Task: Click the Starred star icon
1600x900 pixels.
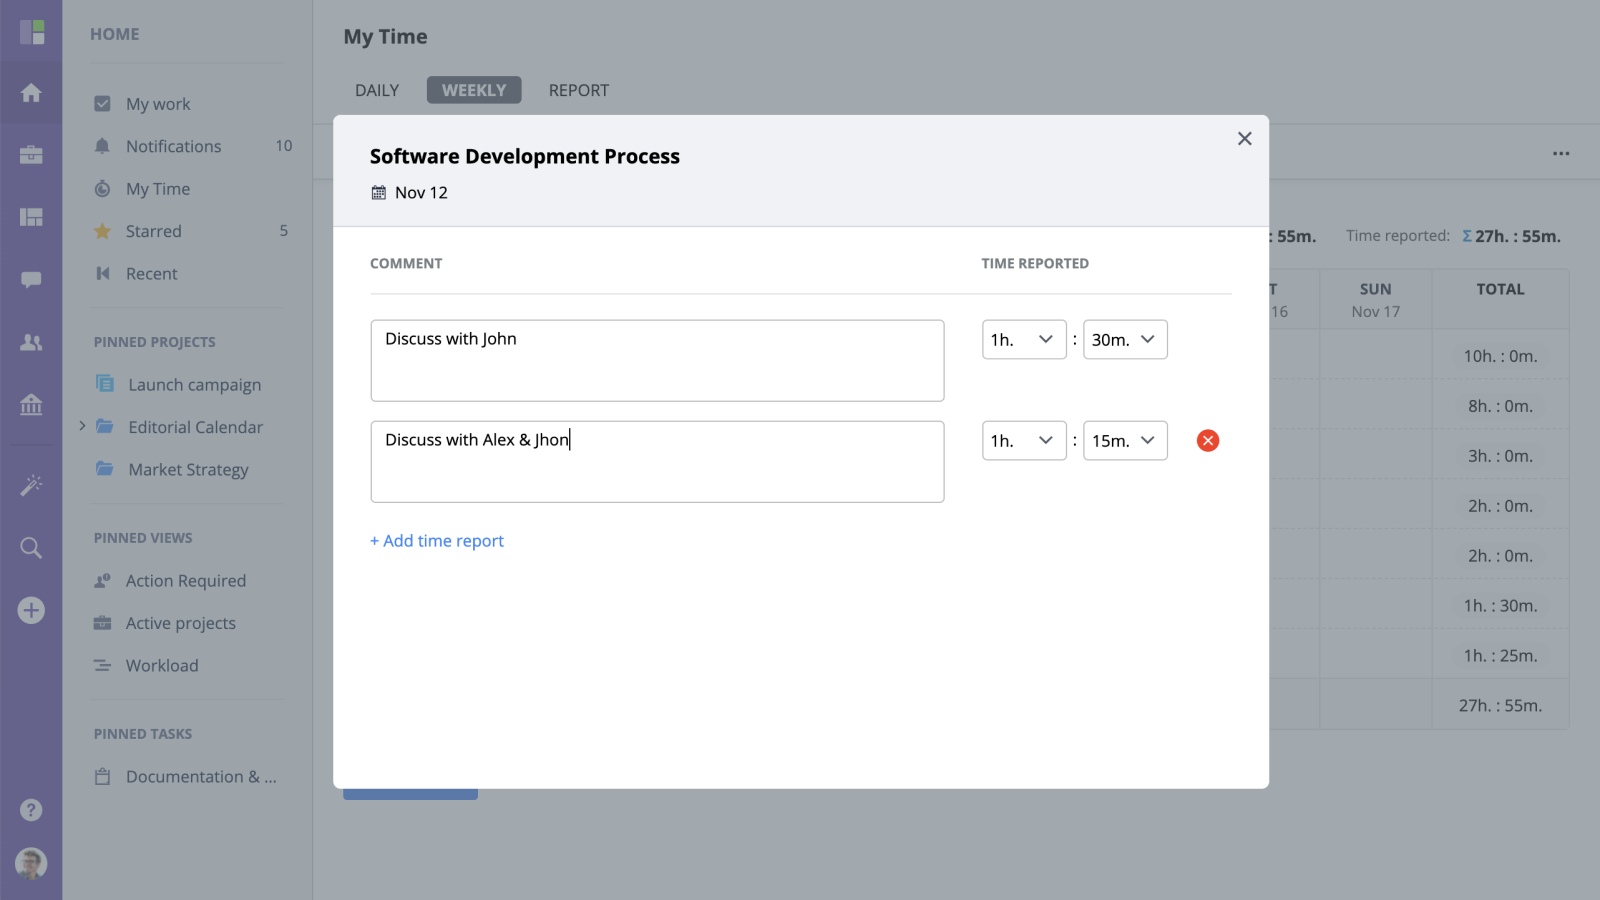Action: [x=102, y=231]
